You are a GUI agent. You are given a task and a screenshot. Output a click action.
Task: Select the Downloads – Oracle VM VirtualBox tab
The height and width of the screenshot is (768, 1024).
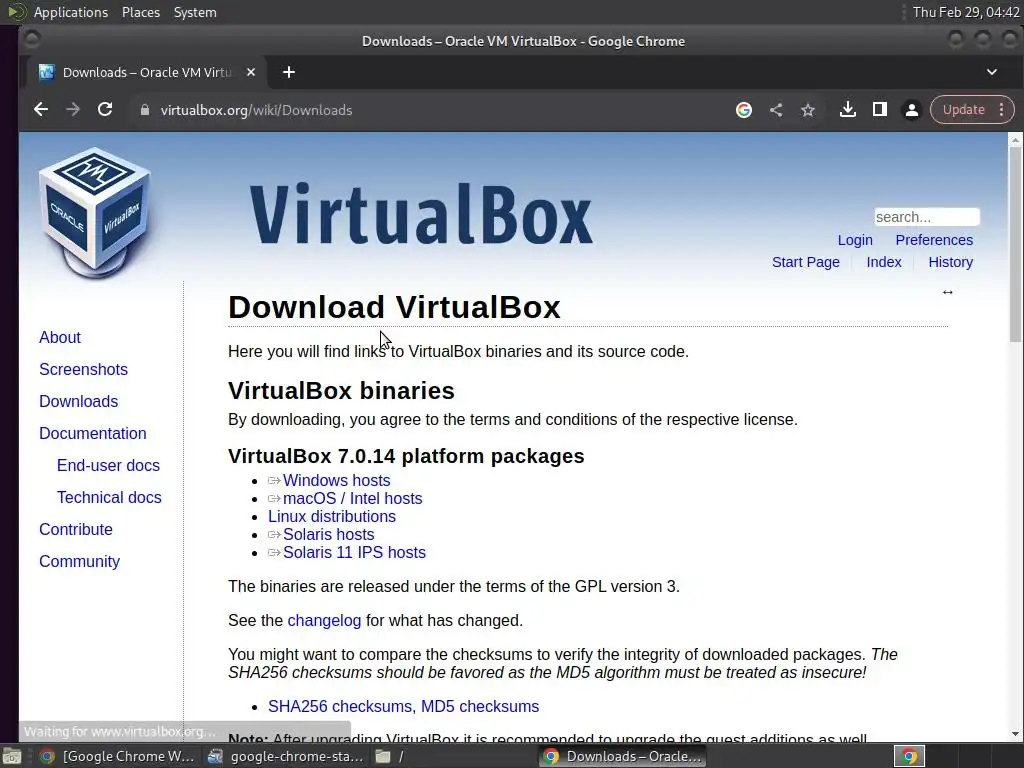(x=147, y=72)
